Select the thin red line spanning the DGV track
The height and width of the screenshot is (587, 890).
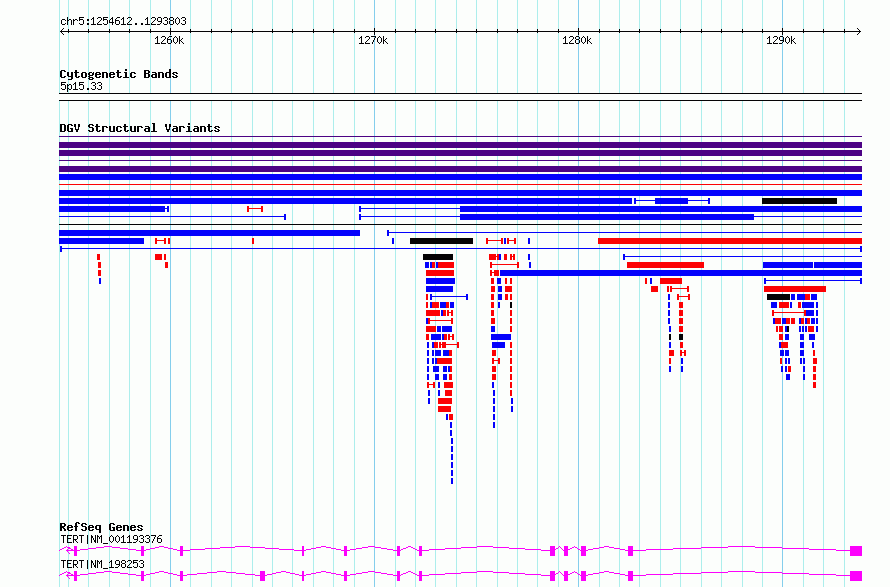460,185
